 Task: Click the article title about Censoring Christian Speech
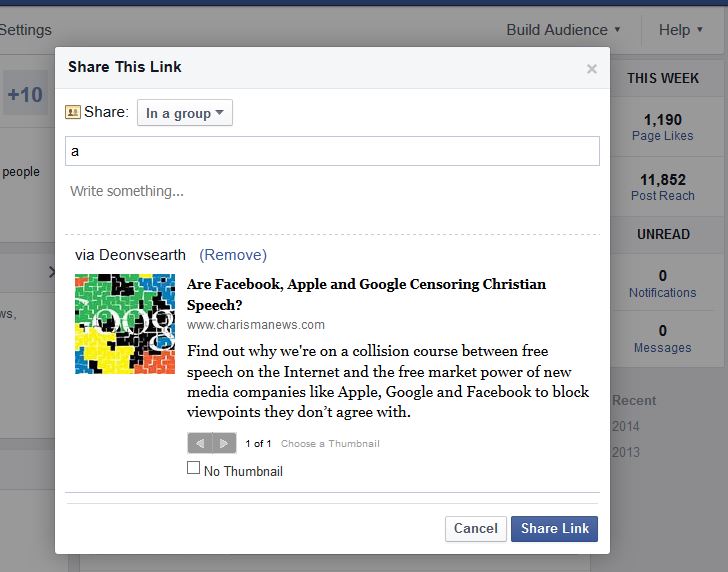(x=366, y=294)
